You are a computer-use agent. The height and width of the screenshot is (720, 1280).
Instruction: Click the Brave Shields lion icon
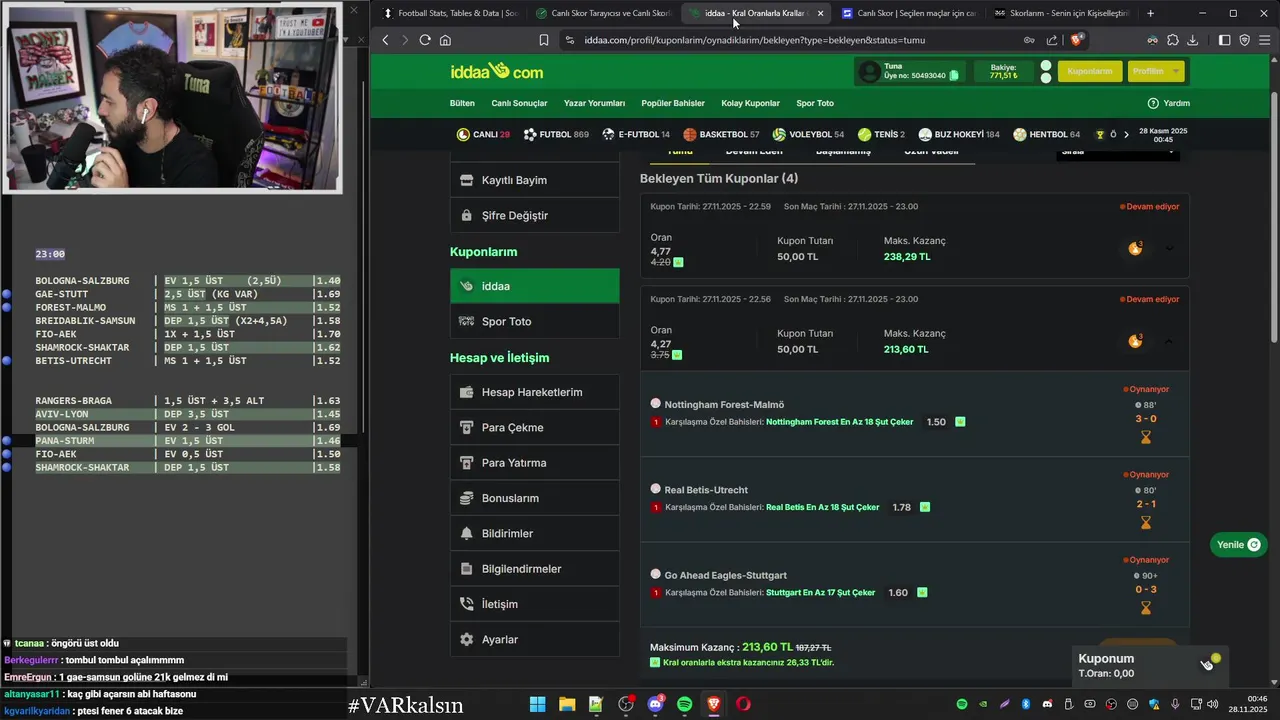[x=1077, y=40]
